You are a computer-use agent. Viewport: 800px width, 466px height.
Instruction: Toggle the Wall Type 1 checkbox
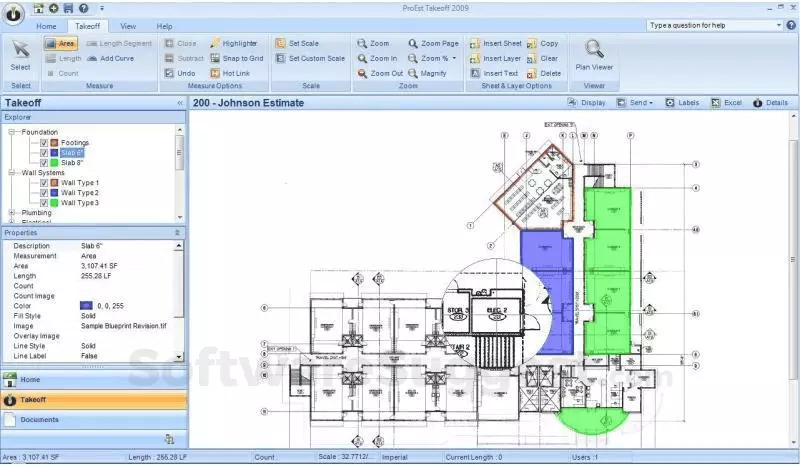(44, 182)
